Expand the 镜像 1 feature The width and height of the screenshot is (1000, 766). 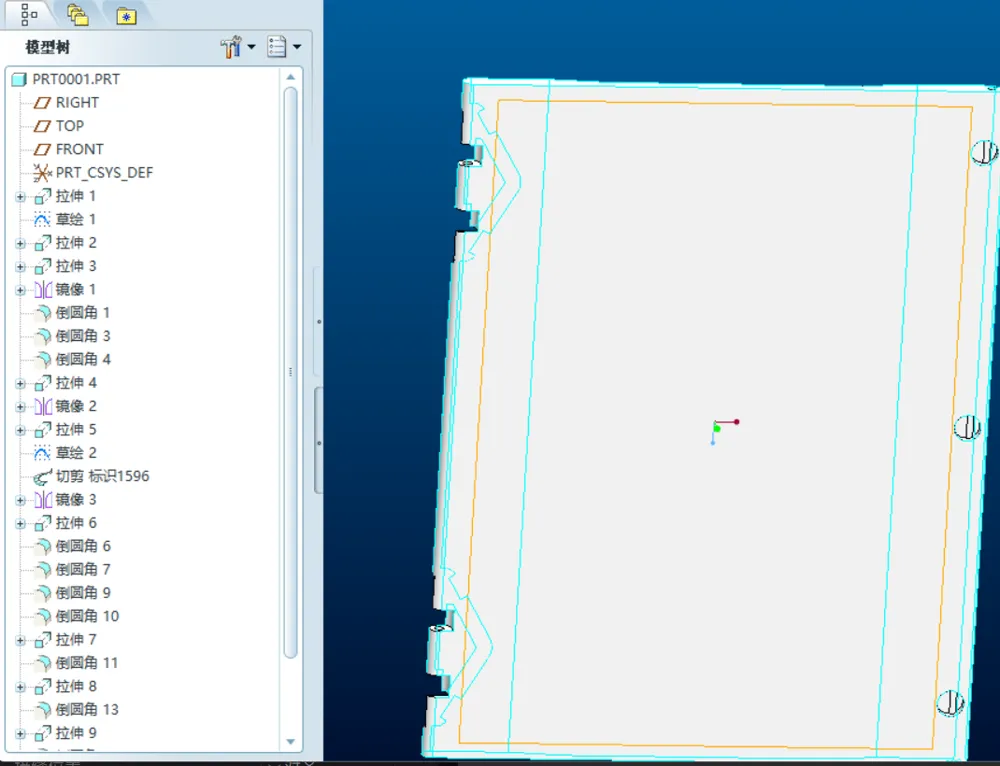[20, 290]
